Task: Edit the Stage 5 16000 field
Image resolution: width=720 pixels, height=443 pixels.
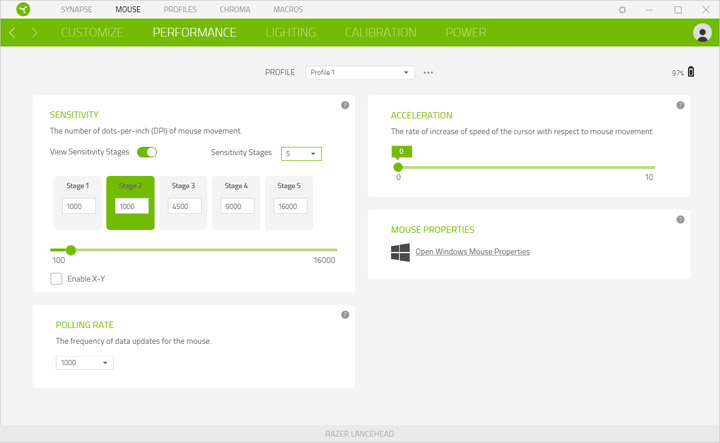Action: tap(290, 206)
